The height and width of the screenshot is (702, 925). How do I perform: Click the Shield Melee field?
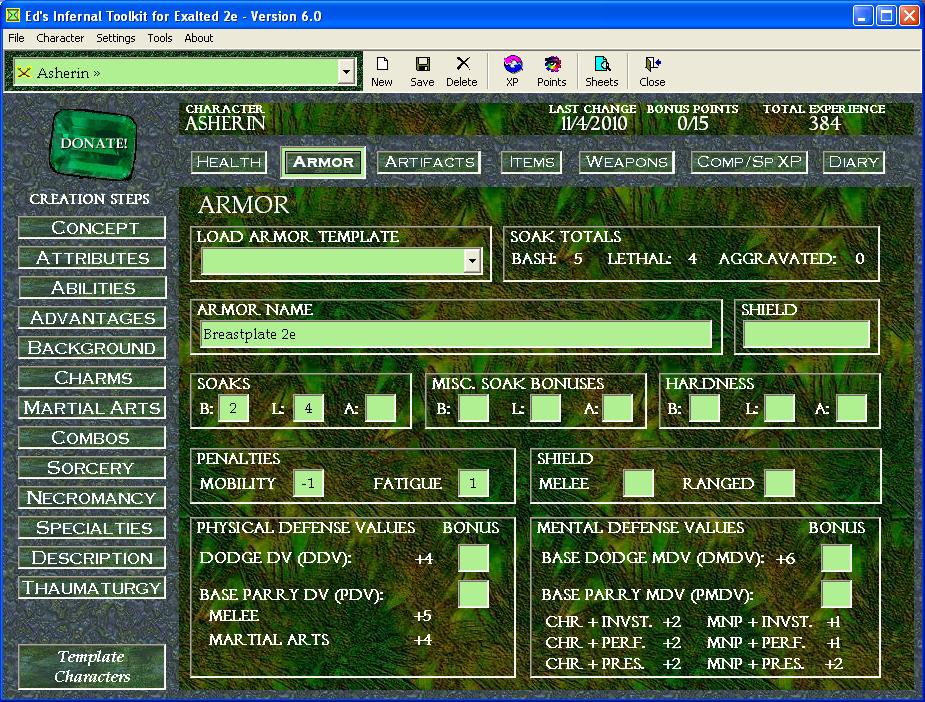tap(638, 484)
